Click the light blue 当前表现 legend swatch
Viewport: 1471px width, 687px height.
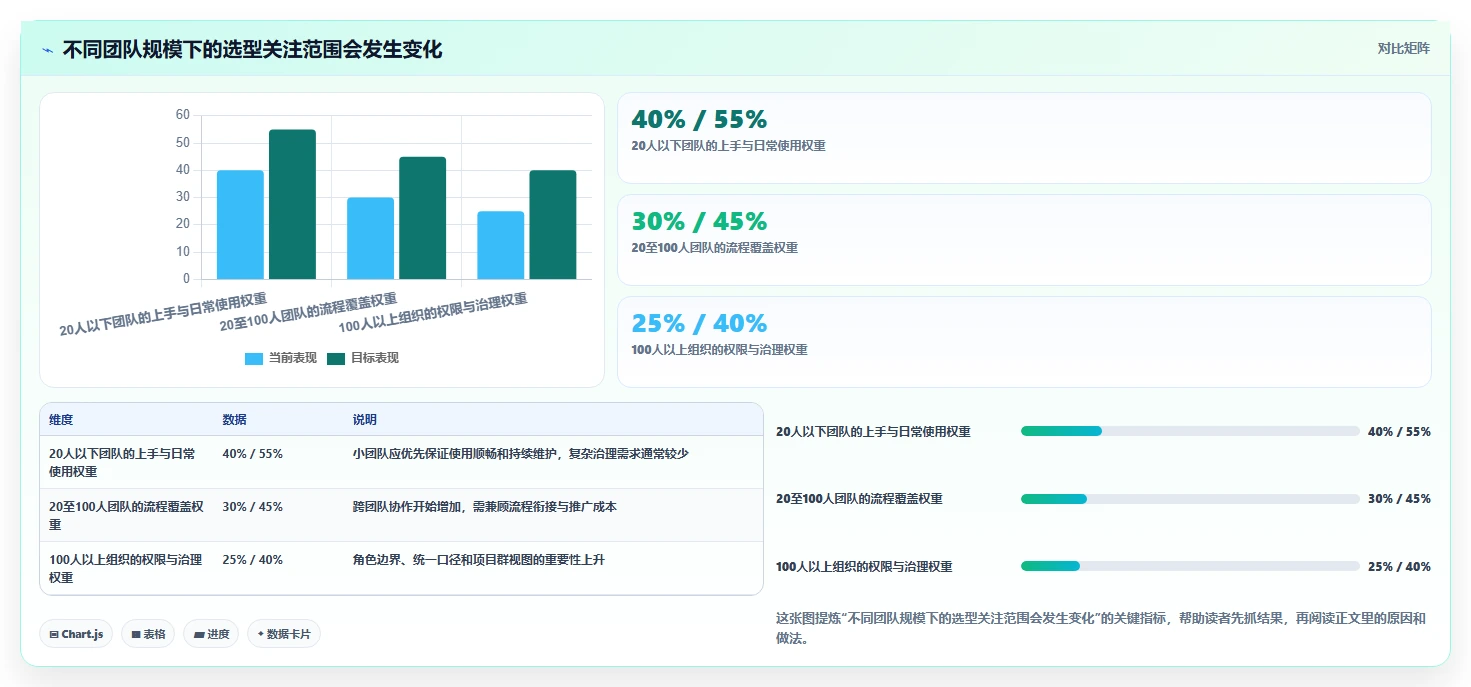pyautogui.click(x=254, y=358)
